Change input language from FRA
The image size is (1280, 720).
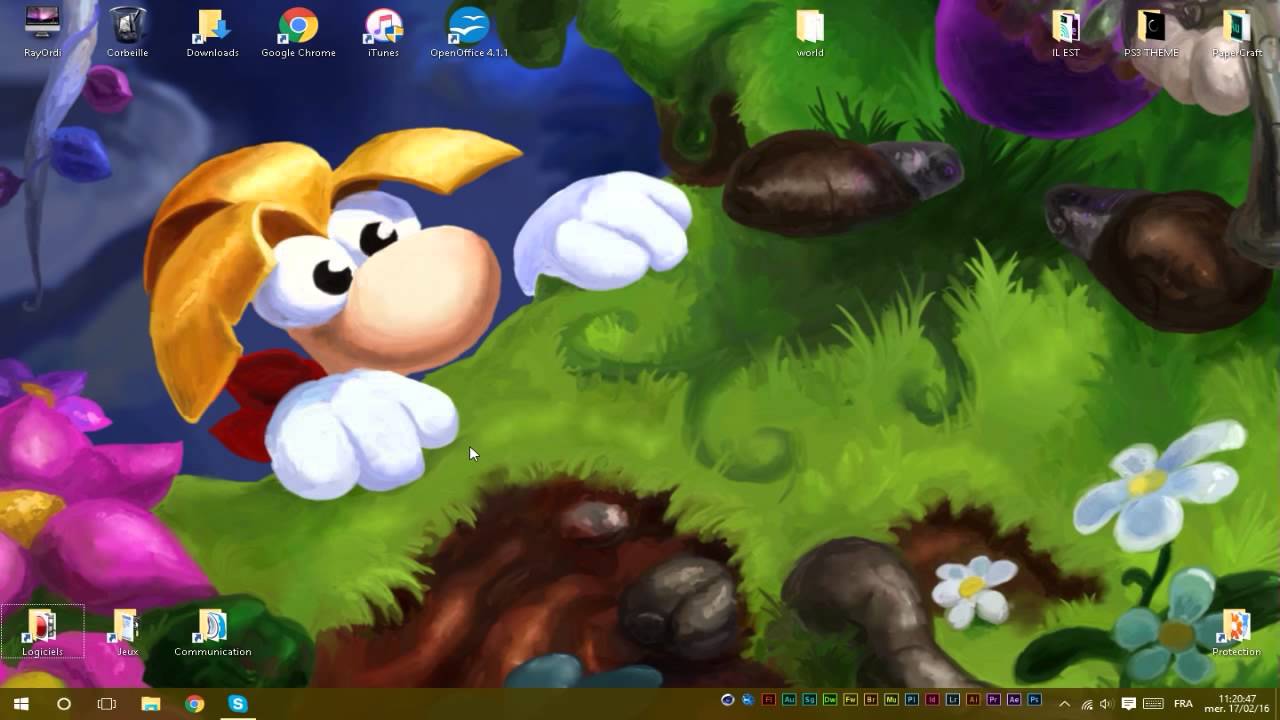click(1183, 704)
